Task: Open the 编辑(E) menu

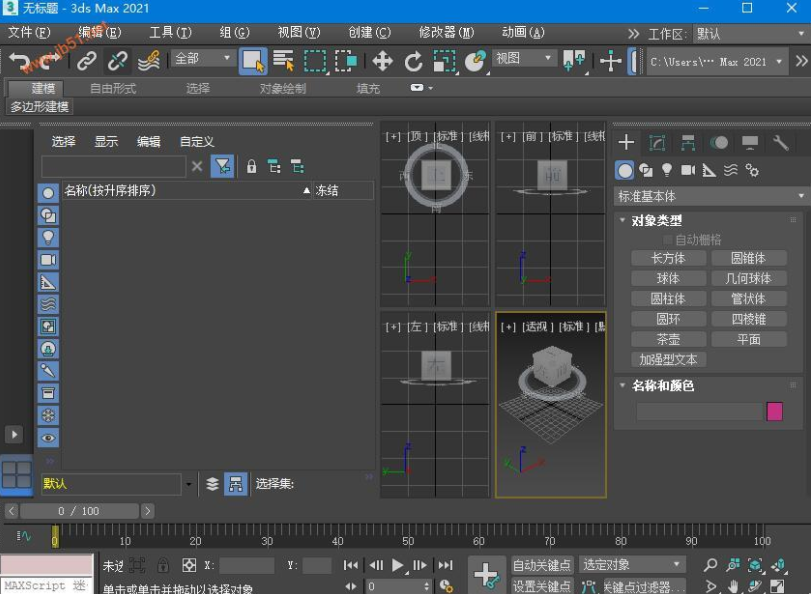Action: (100, 33)
